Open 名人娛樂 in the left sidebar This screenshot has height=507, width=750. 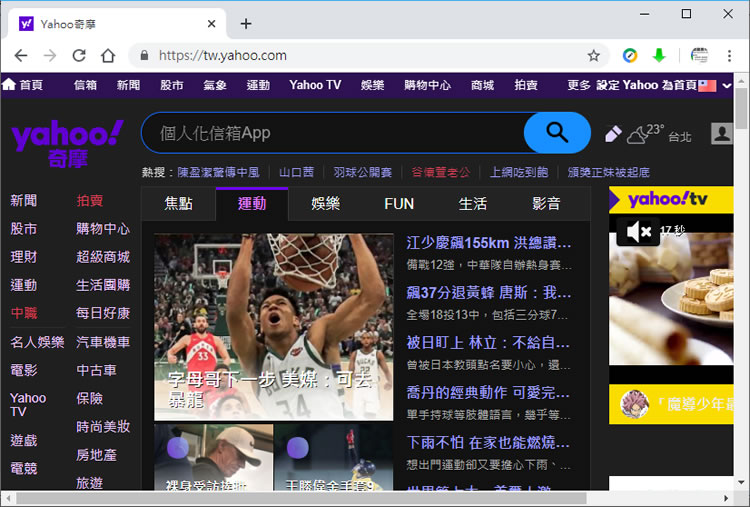click(x=37, y=342)
